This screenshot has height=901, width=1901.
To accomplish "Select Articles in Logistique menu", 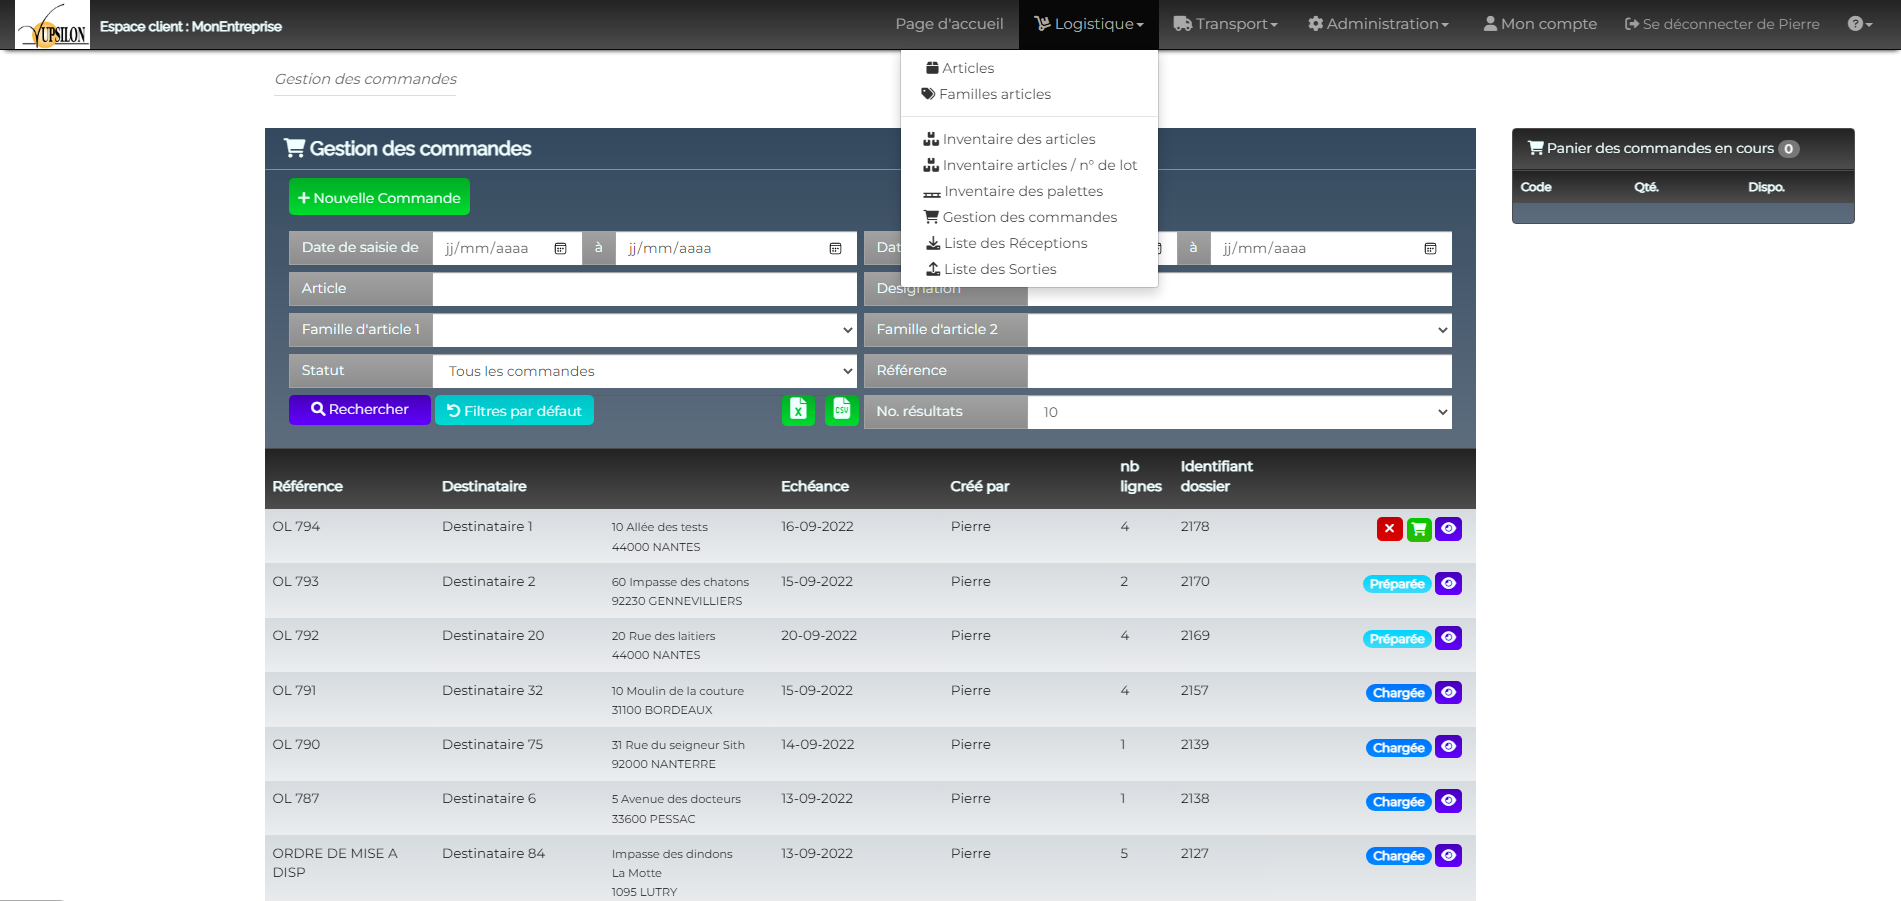I will (x=960, y=68).
